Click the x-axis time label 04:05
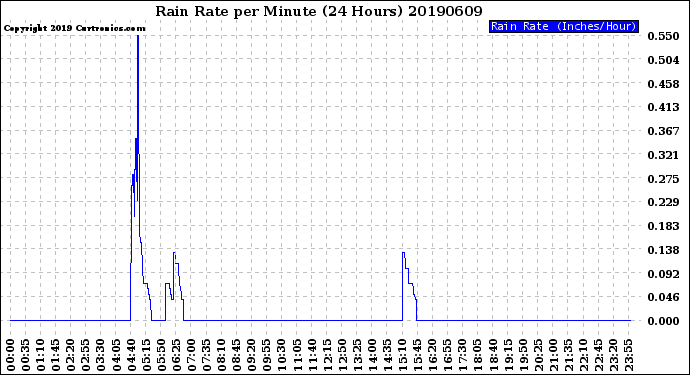This screenshot has height=375, width=690. click(116, 355)
